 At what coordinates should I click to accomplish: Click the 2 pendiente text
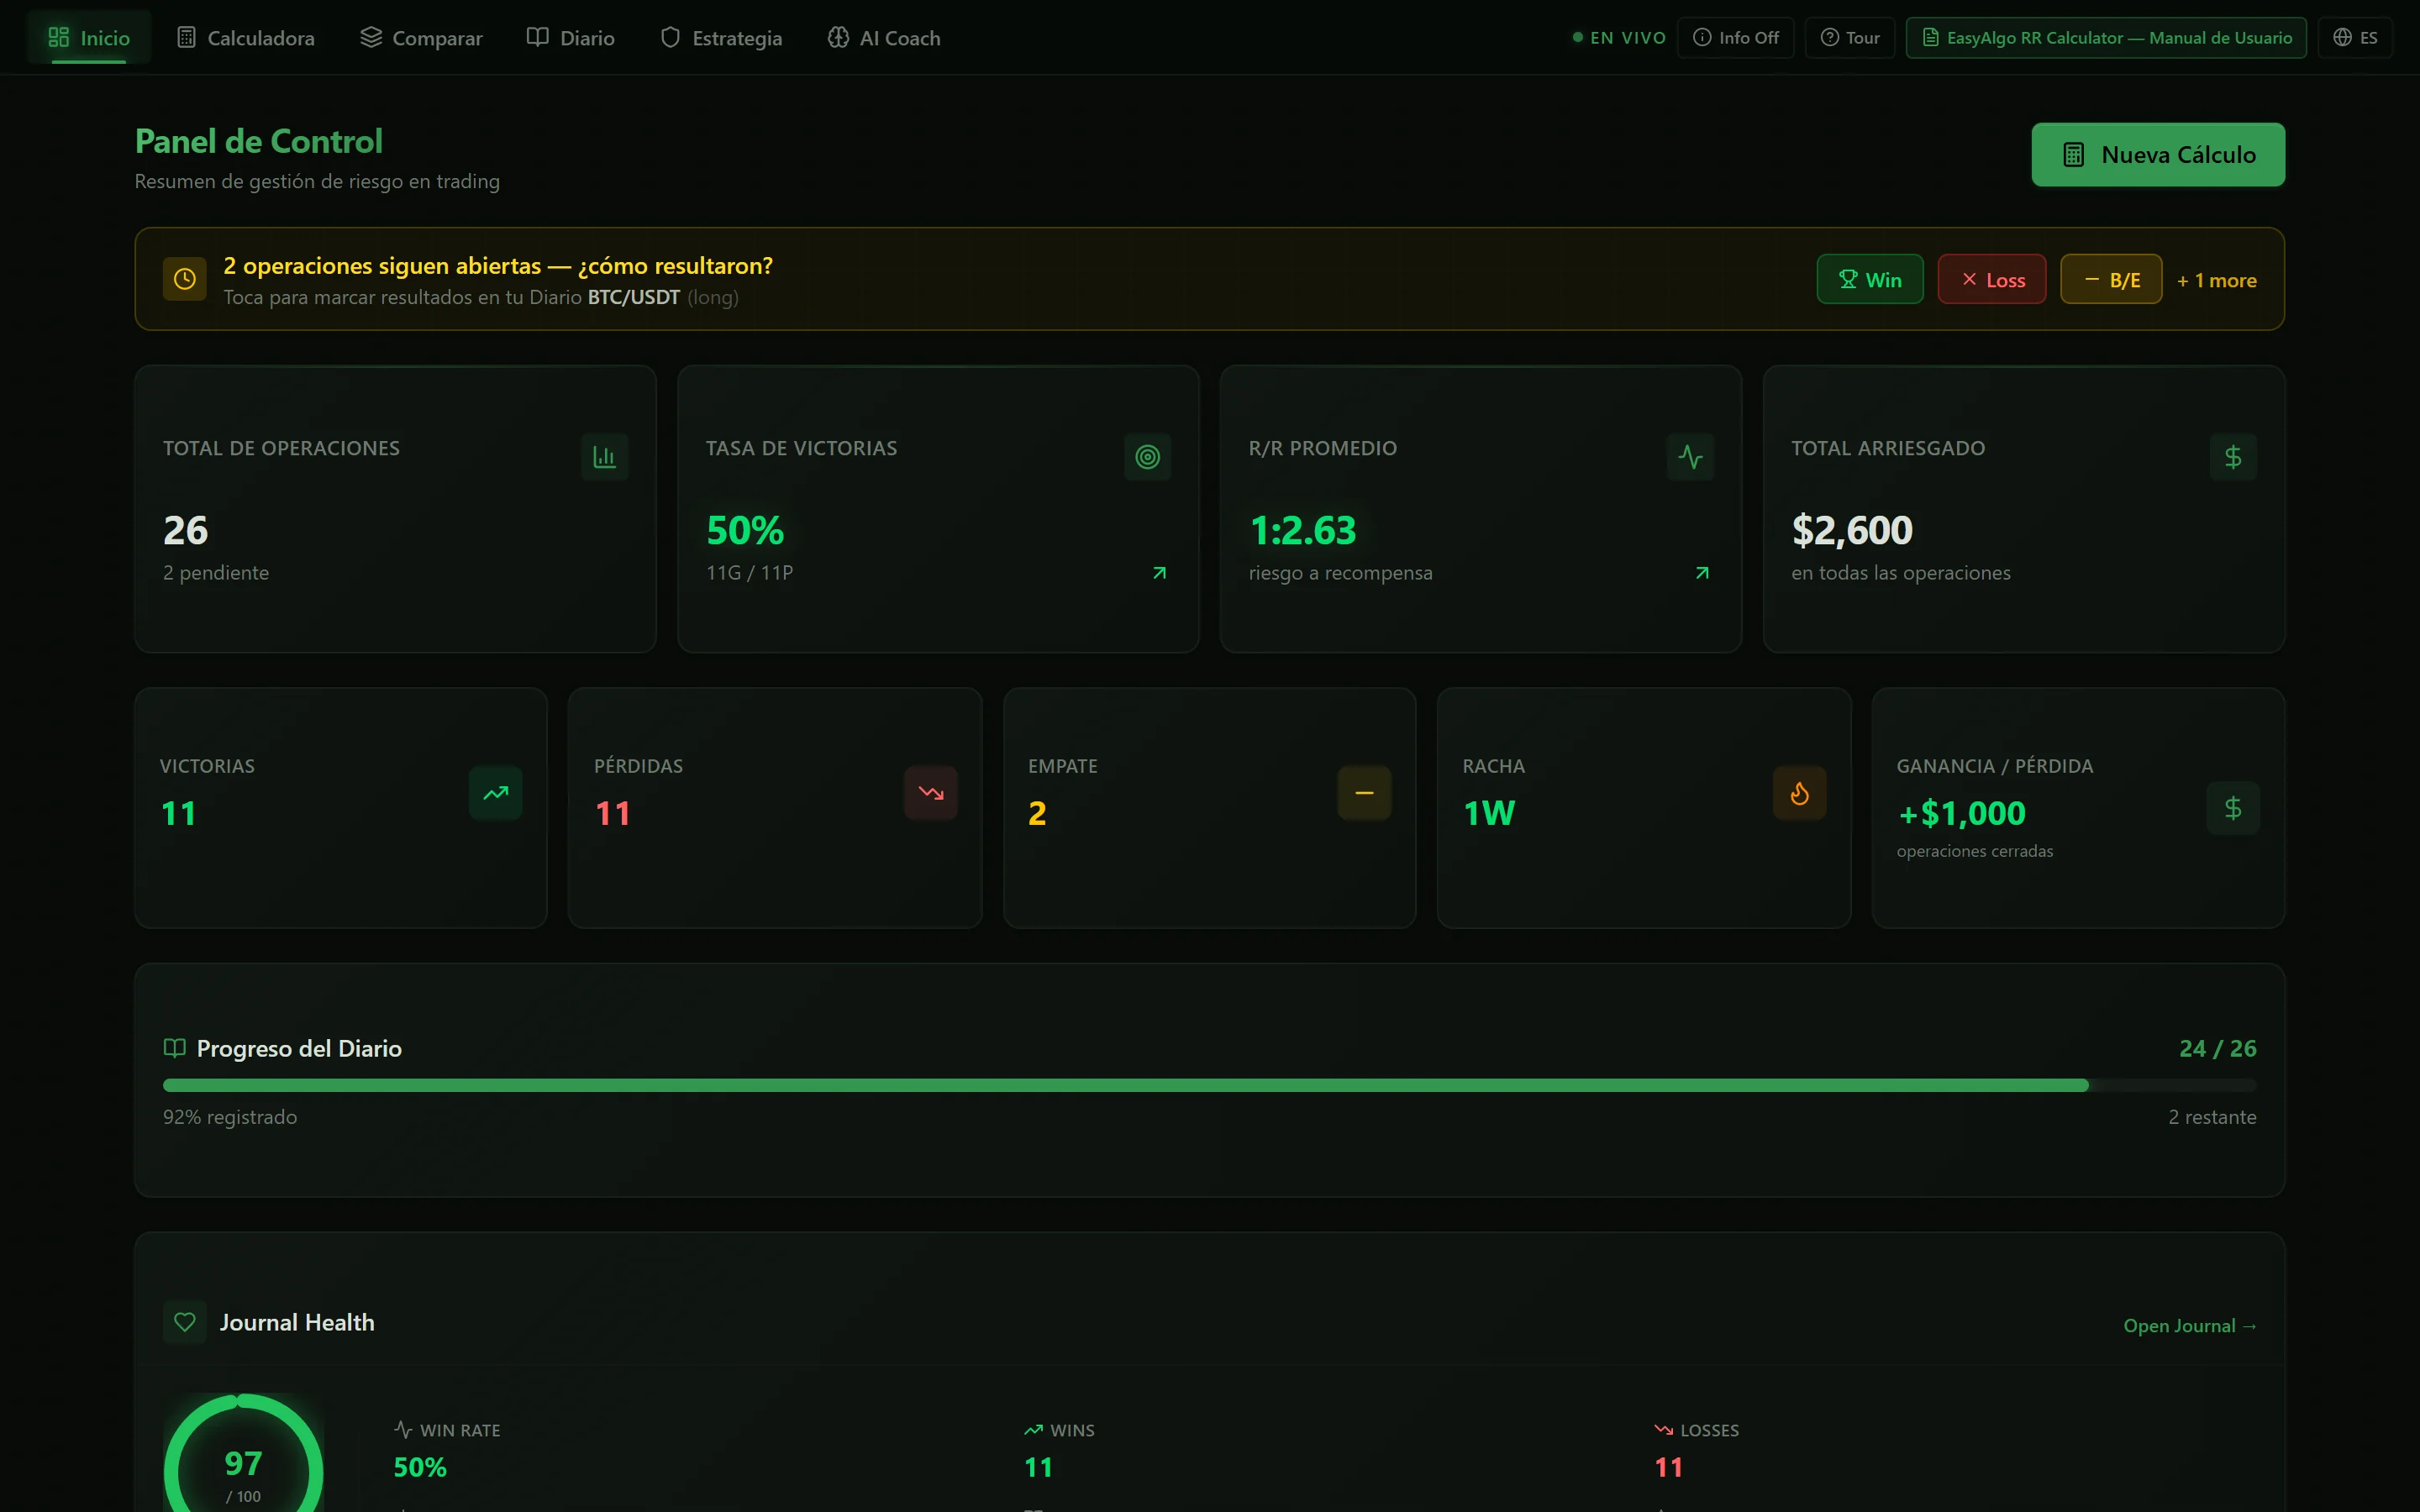(x=216, y=573)
